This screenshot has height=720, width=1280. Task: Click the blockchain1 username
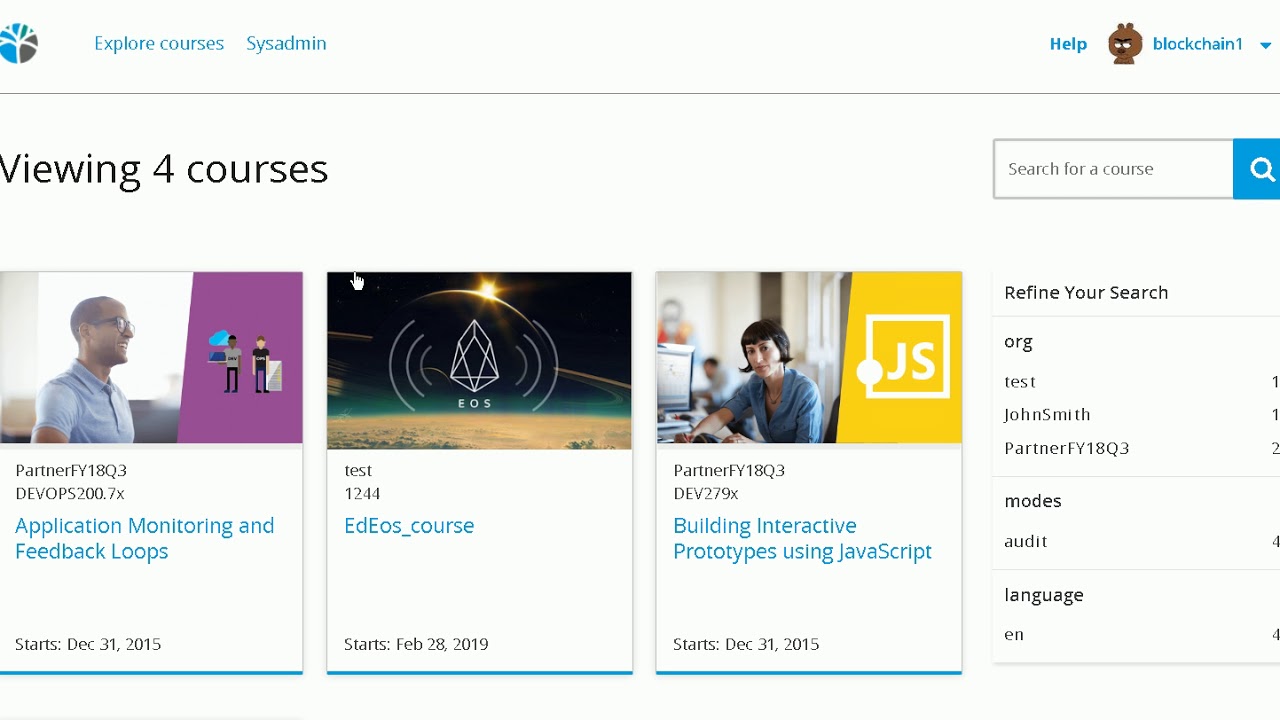[x=1197, y=44]
